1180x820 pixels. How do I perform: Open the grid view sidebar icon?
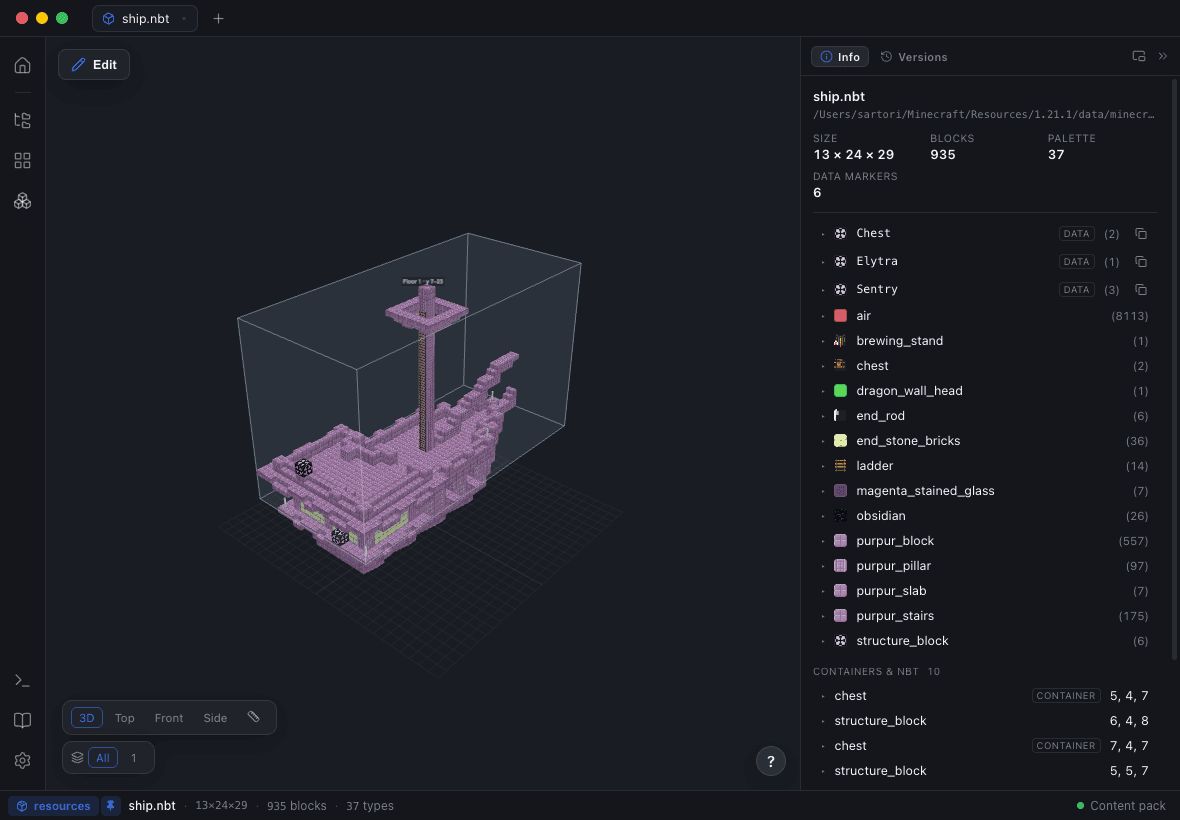[23, 160]
